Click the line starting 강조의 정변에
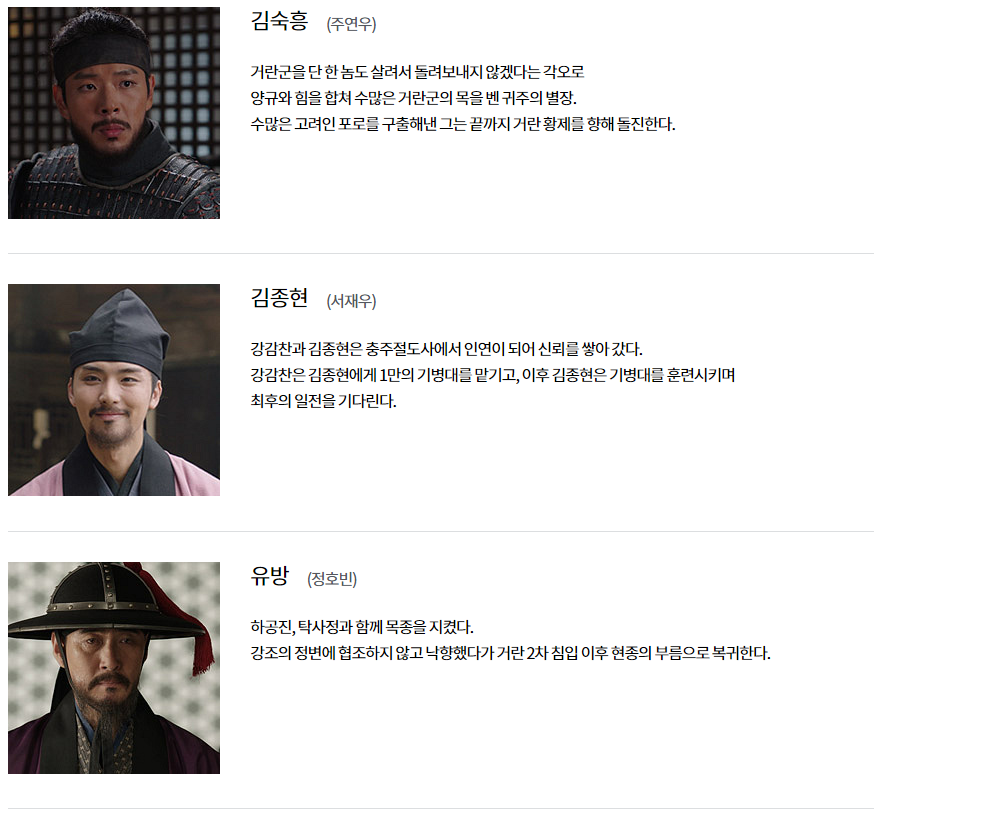Screen dimensions: 991x829 coord(511,653)
